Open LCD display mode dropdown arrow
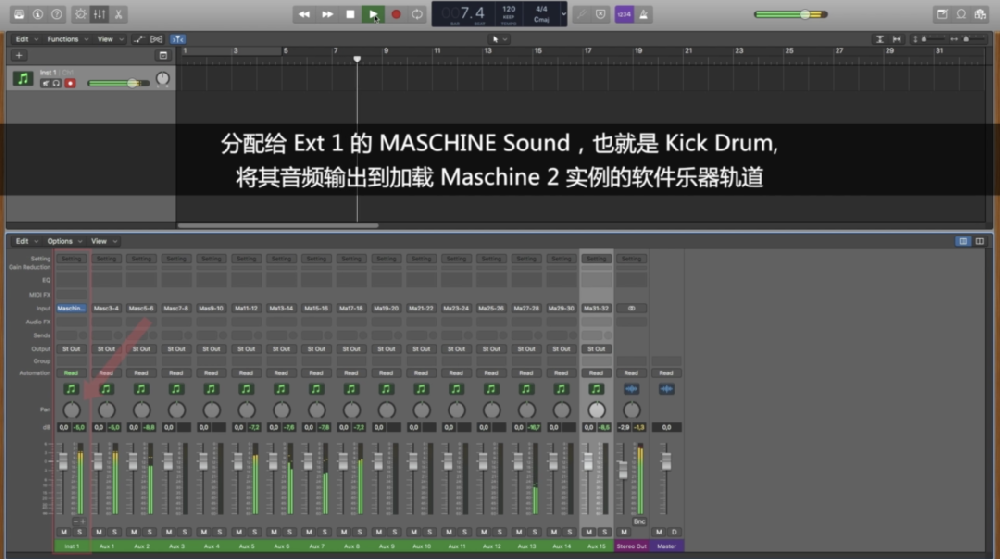The height and width of the screenshot is (559, 1000). [x=563, y=14]
